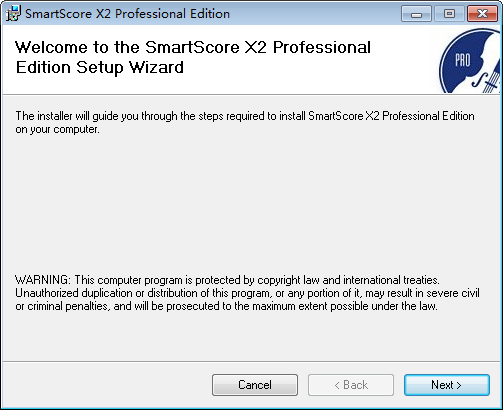Maximize the setup wizard window

tap(449, 14)
